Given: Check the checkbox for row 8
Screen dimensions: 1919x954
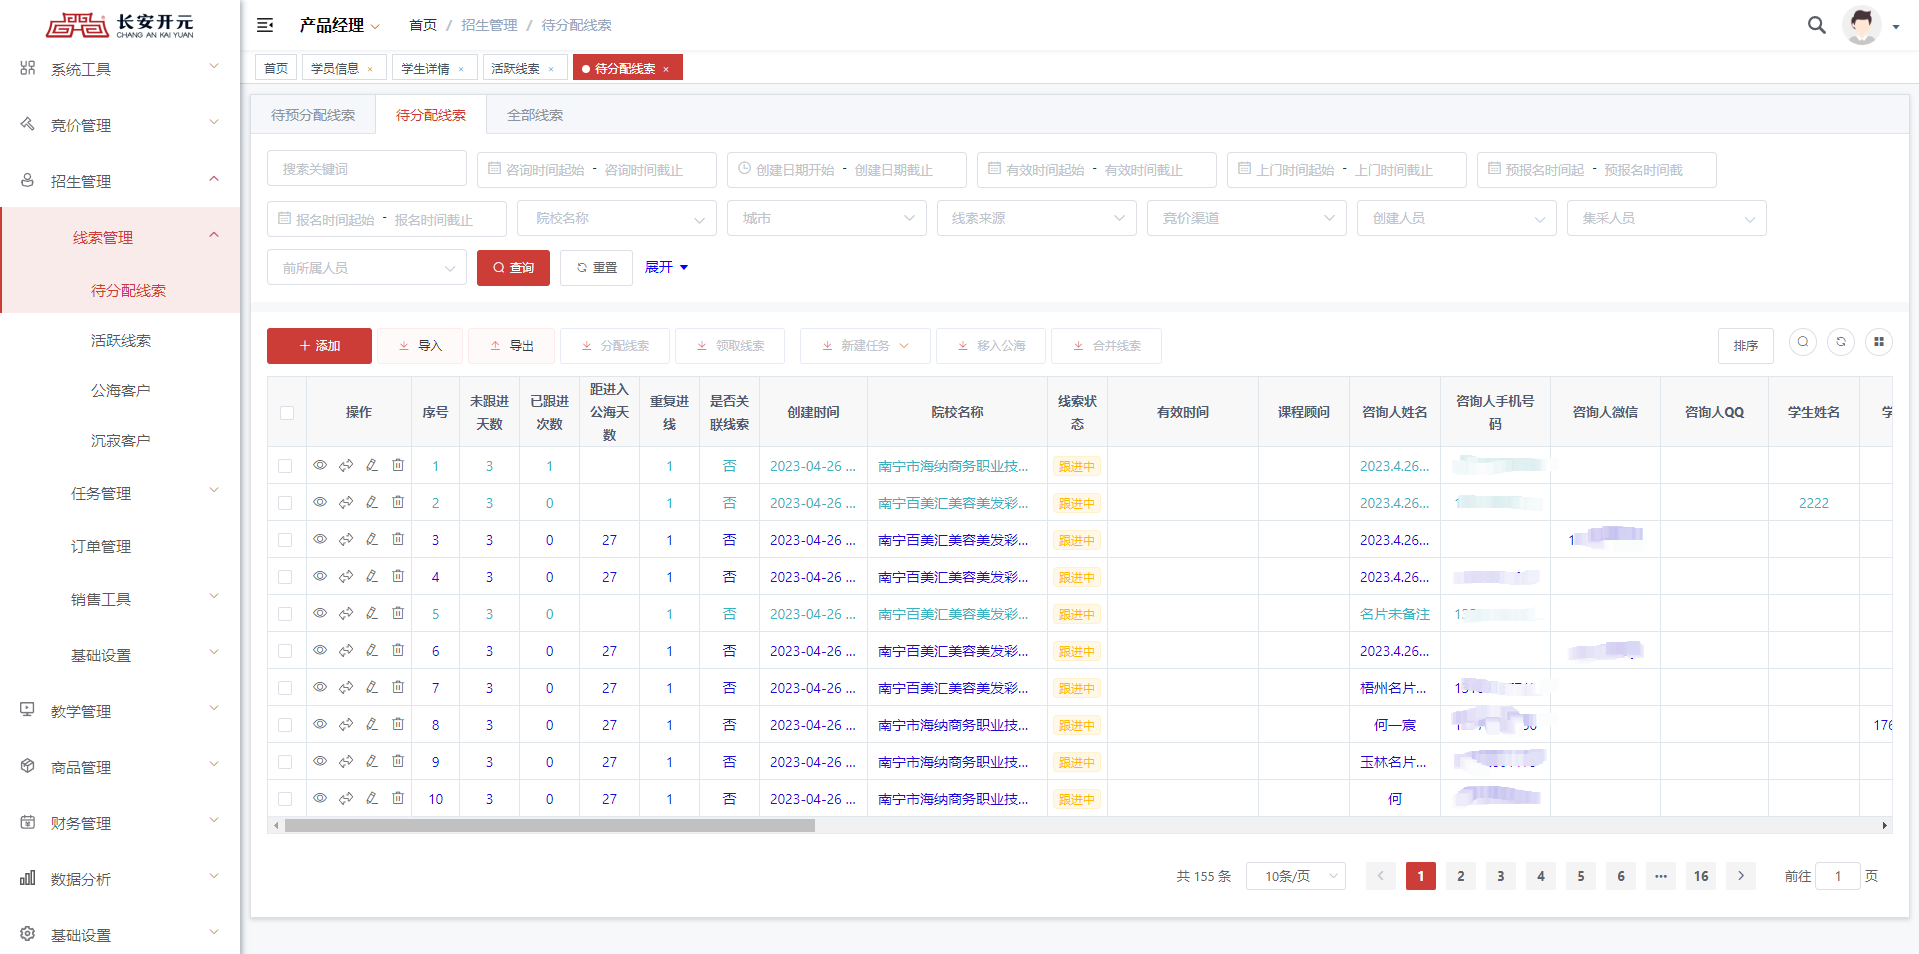Looking at the screenshot, I should [285, 725].
